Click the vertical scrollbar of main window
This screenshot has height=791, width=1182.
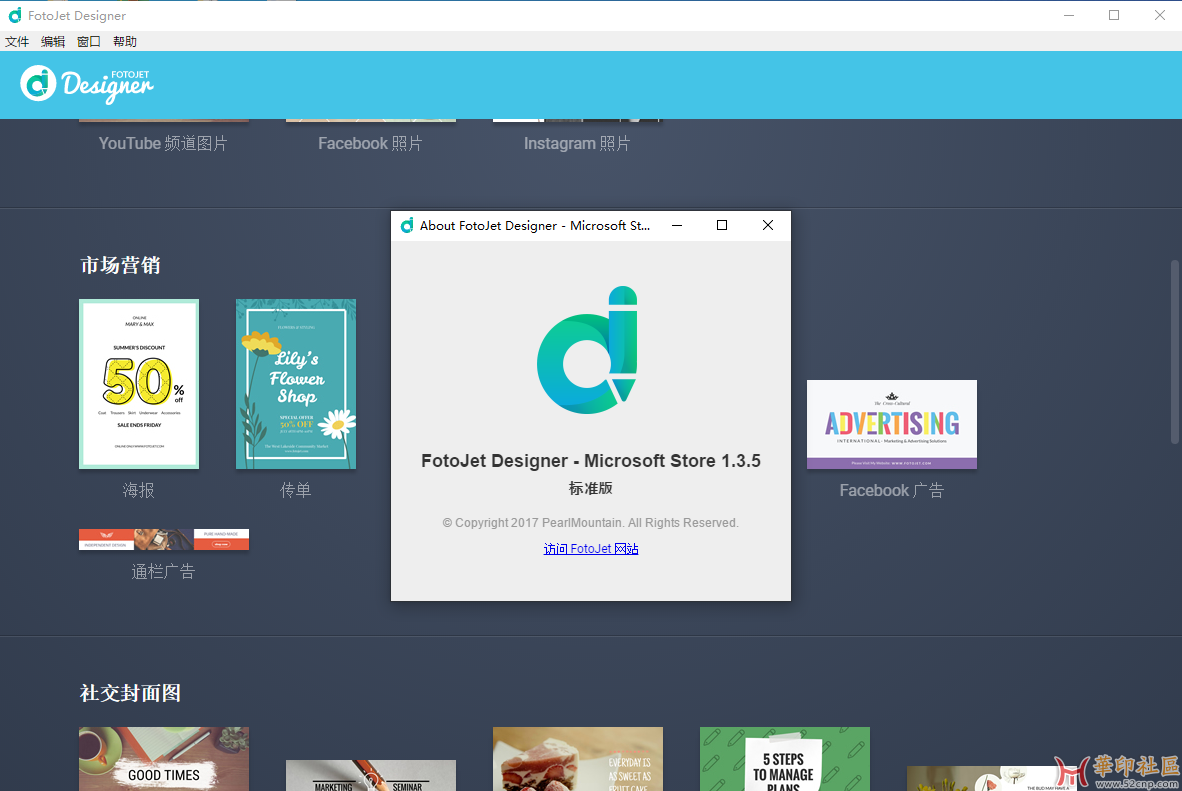1174,351
